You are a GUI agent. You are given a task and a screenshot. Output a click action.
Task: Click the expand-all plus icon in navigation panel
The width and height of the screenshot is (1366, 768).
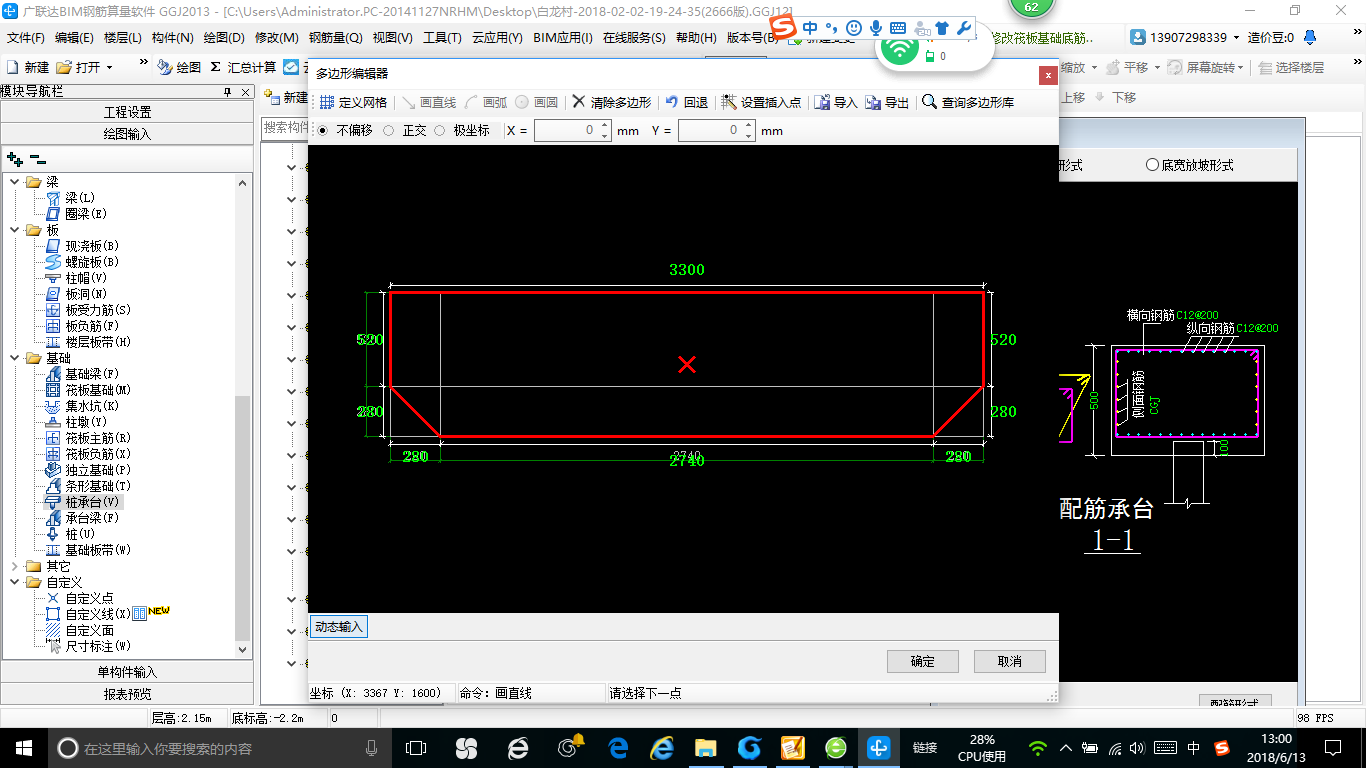14,159
